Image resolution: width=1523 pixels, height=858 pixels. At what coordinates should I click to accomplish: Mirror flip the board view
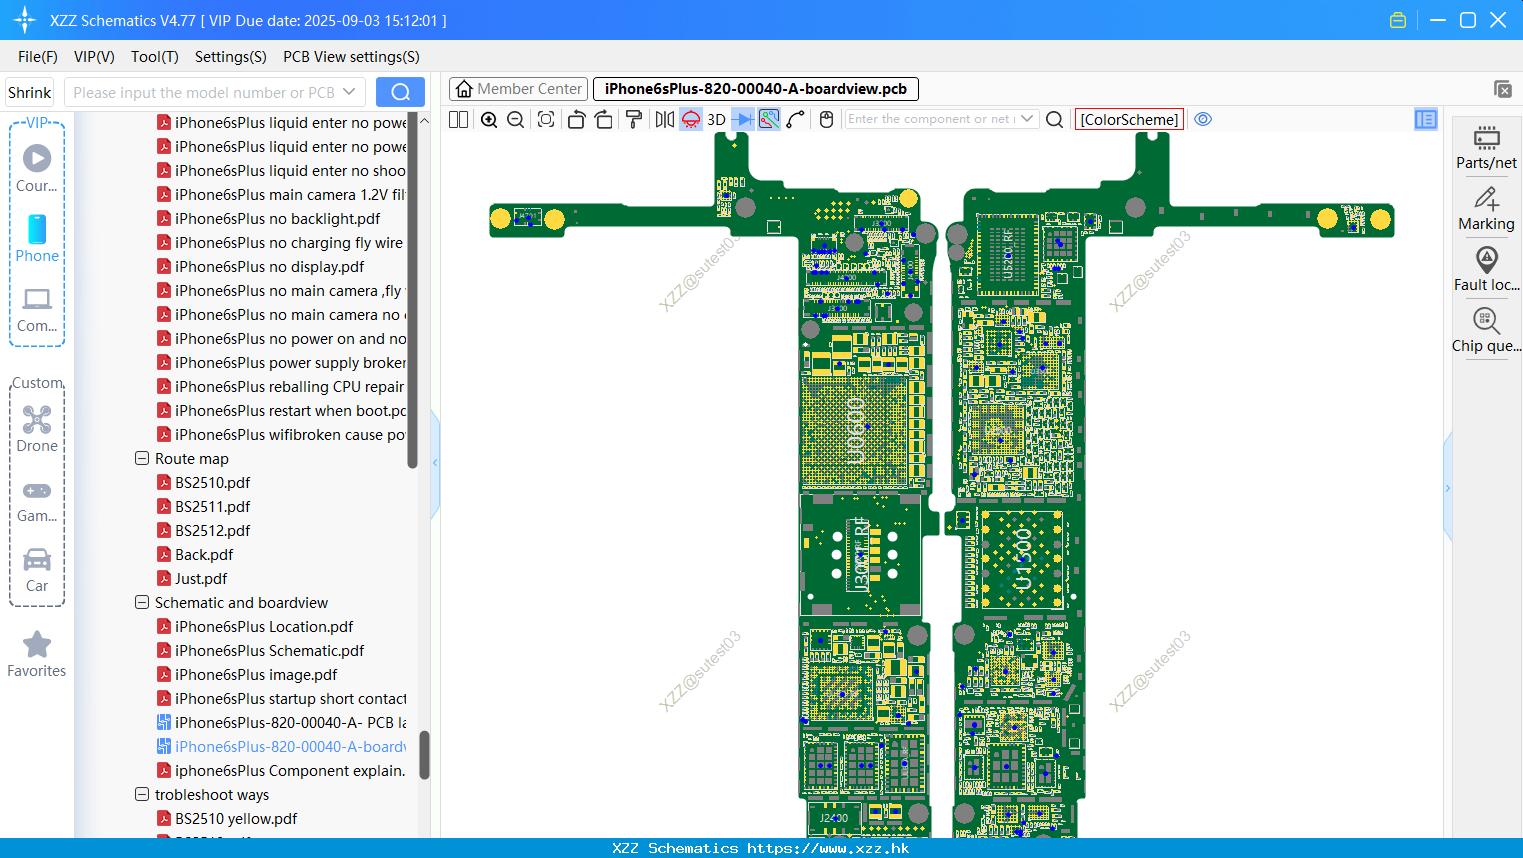pos(664,119)
